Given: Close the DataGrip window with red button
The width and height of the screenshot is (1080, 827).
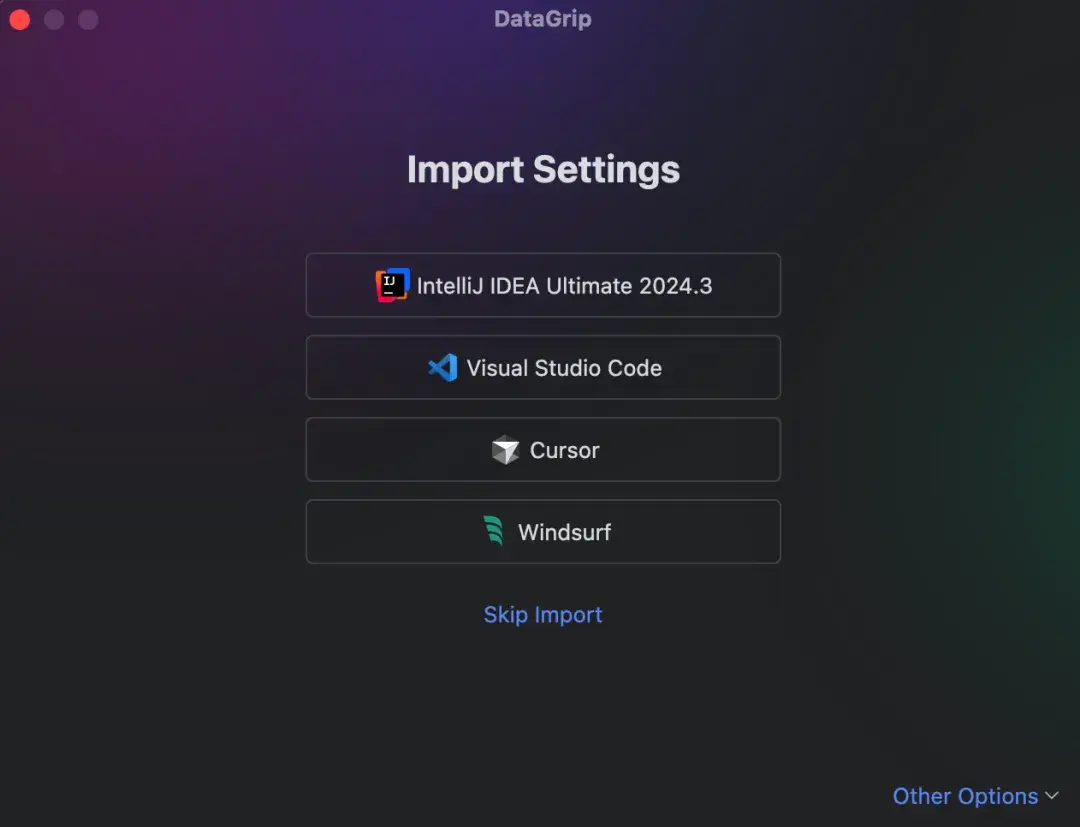Looking at the screenshot, I should pyautogui.click(x=20, y=19).
